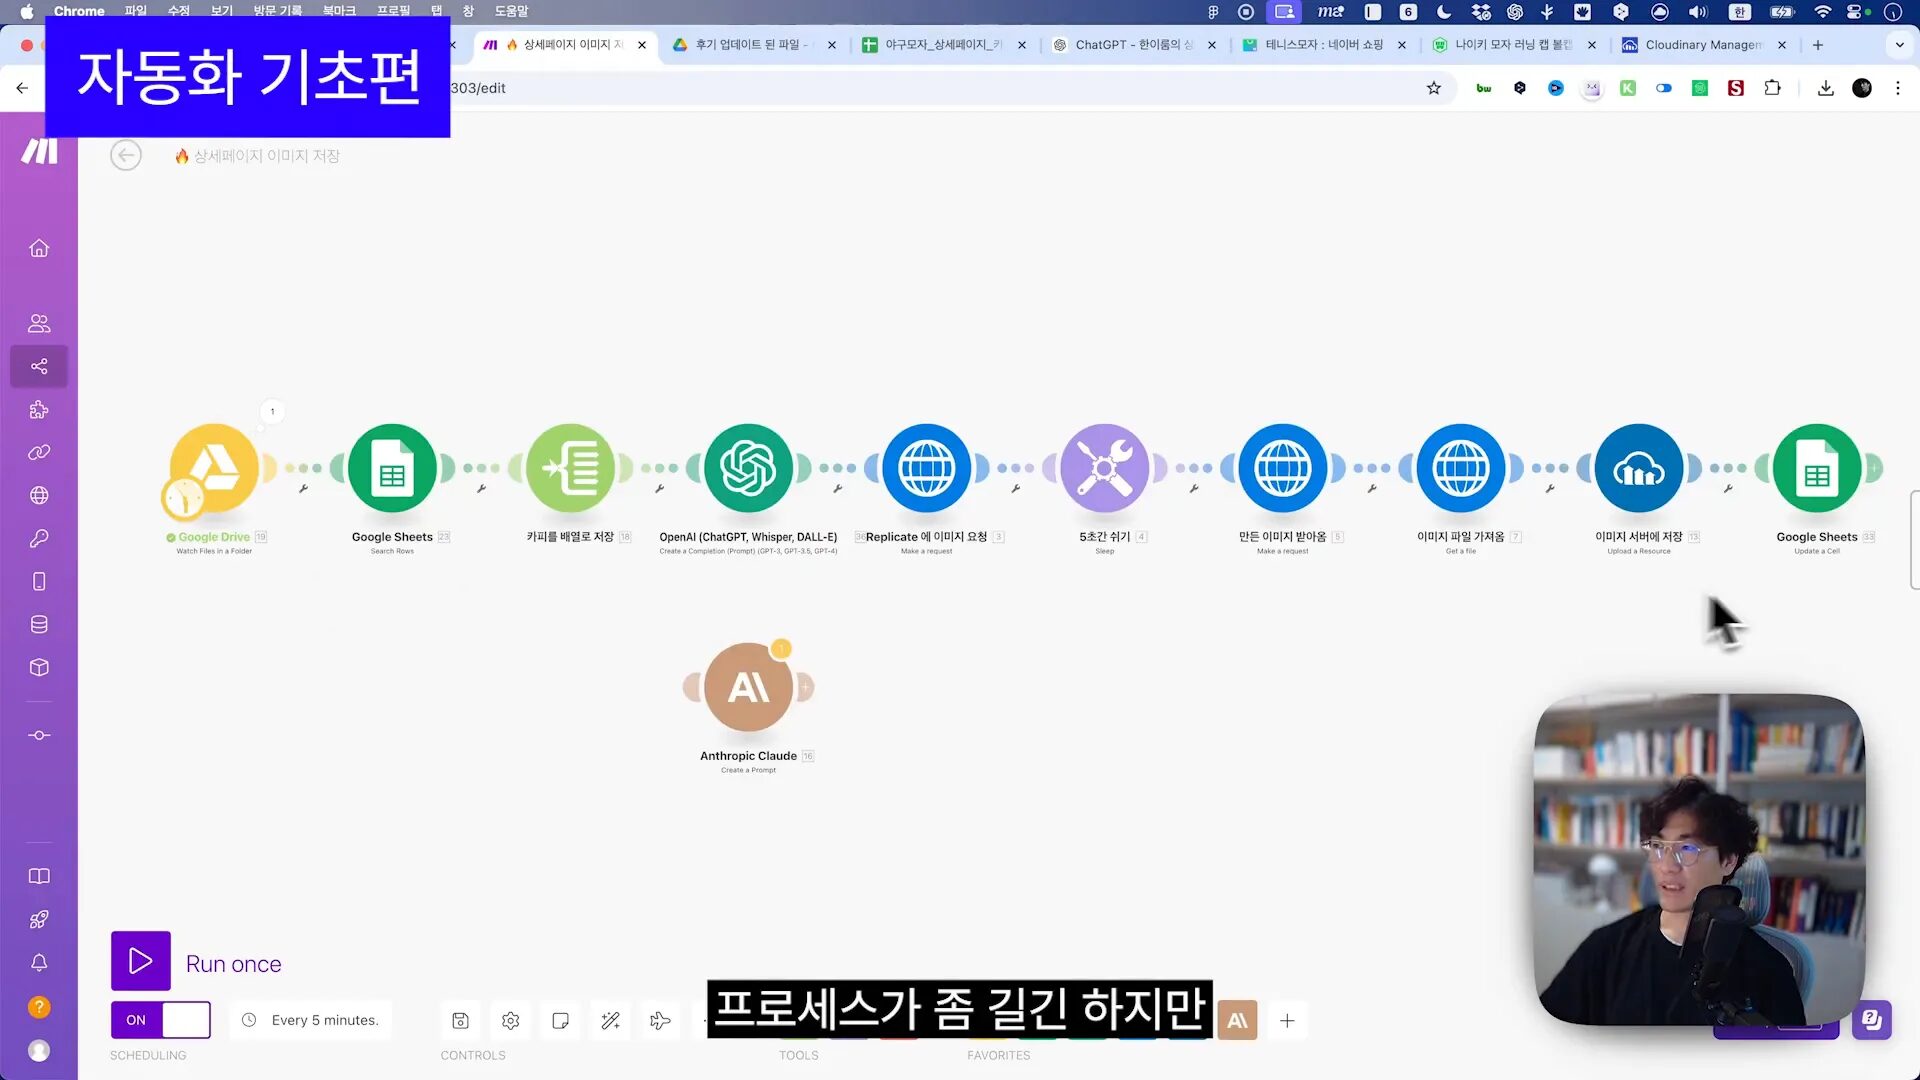The image size is (1920, 1080).
Task: Expand the tab search dropdown
Action: click(x=1899, y=45)
